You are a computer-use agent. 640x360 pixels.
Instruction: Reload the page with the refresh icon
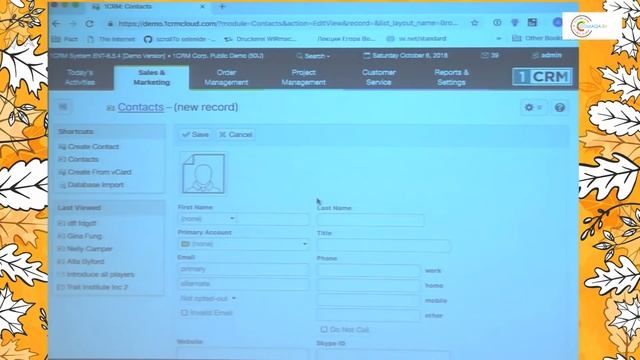click(x=89, y=24)
